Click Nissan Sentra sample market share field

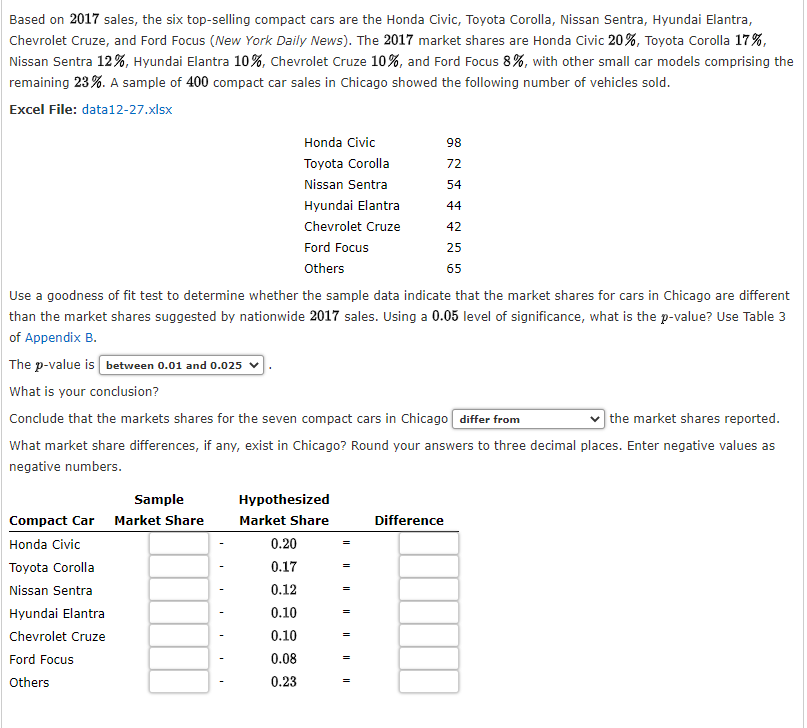179,590
